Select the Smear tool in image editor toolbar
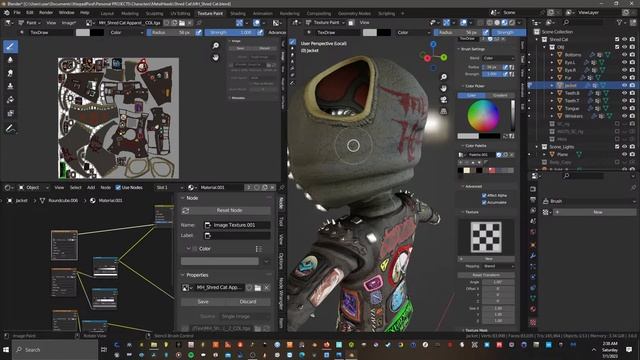 click(x=11, y=73)
